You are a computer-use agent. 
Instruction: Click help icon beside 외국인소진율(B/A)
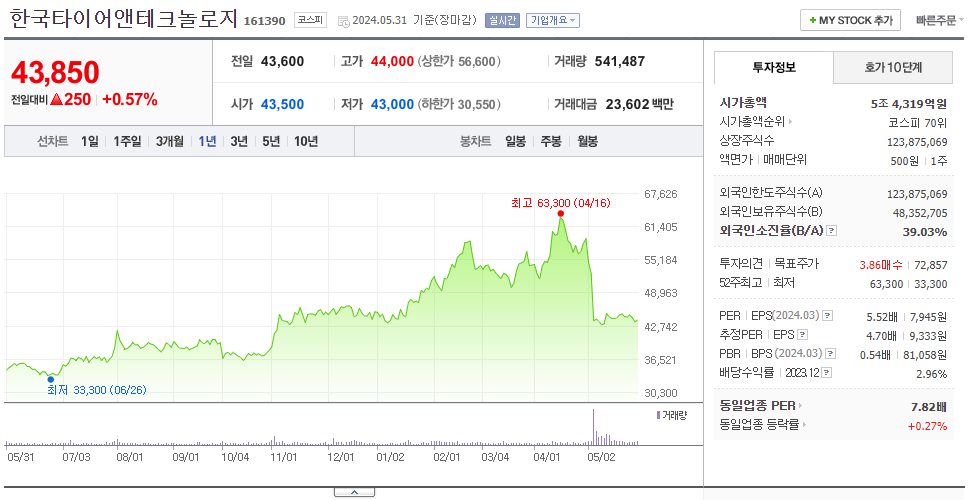pyautogui.click(x=832, y=231)
